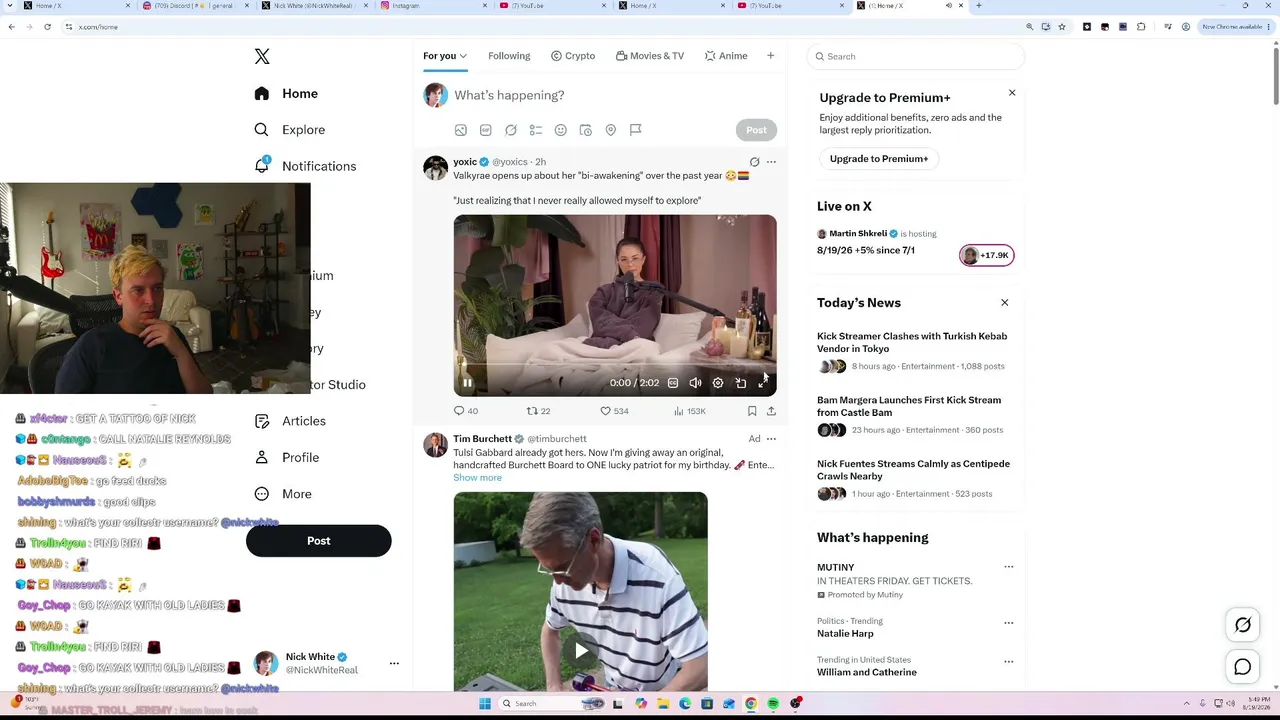This screenshot has width=1280, height=720.
Task: Open more options for Natalie Harp trend
Action: [x=1008, y=623]
